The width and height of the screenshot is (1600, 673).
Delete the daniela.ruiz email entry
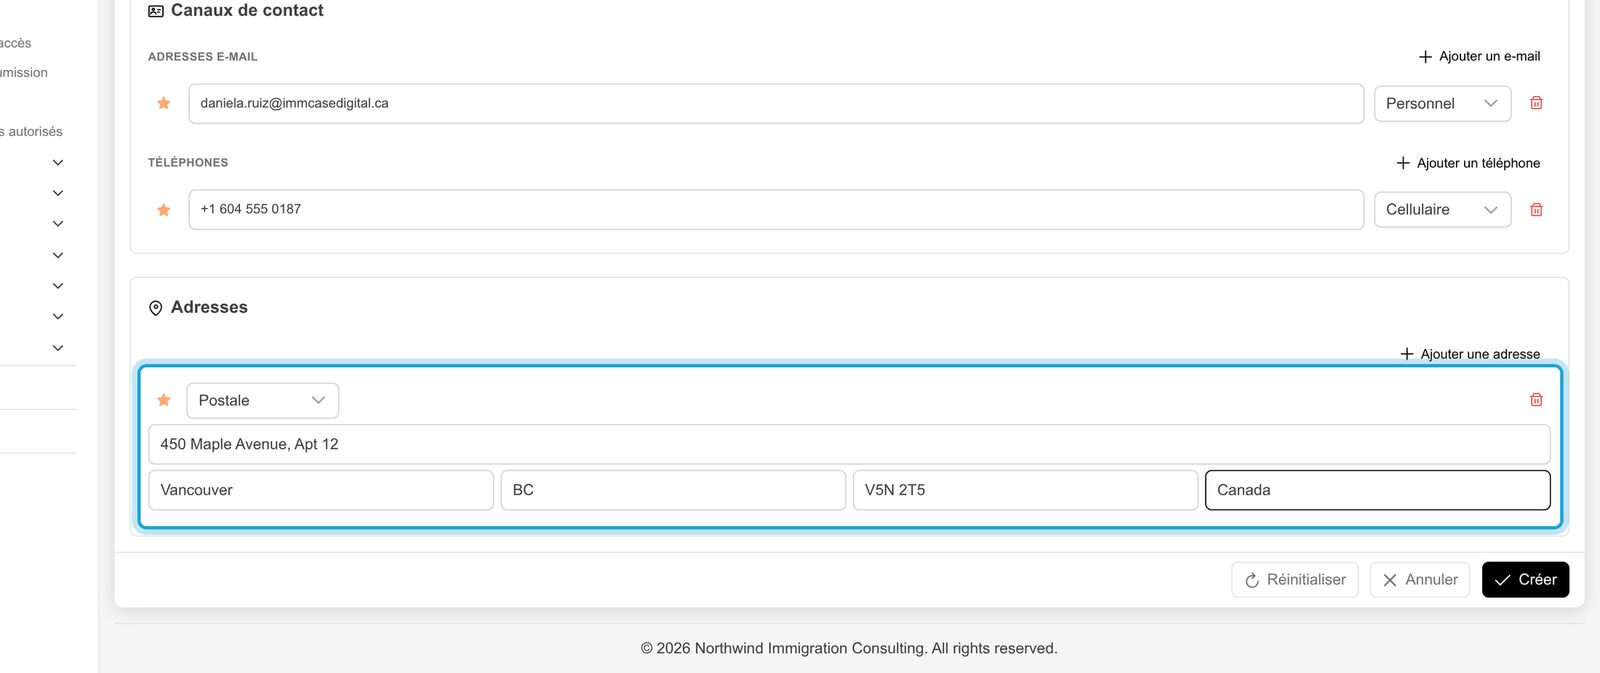pyautogui.click(x=1536, y=103)
